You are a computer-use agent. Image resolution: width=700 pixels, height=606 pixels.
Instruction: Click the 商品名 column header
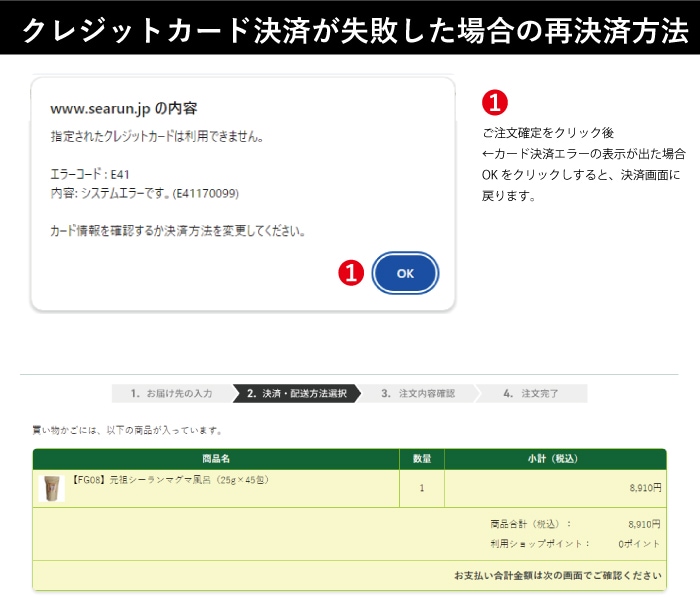click(216, 459)
